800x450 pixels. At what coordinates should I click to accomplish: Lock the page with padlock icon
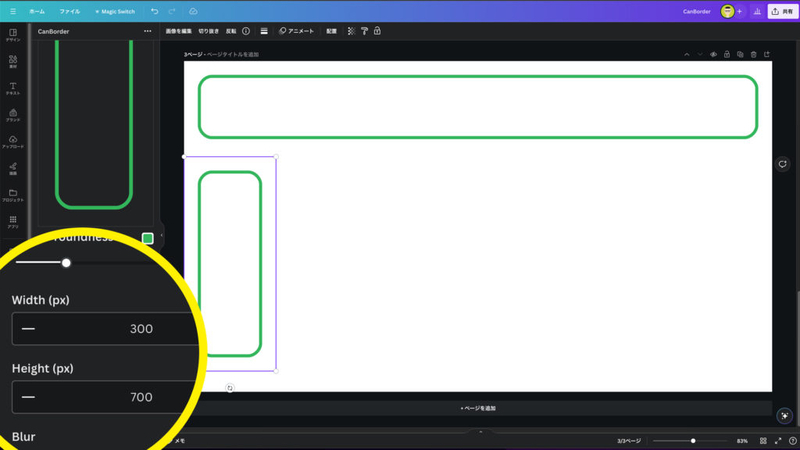click(727, 54)
